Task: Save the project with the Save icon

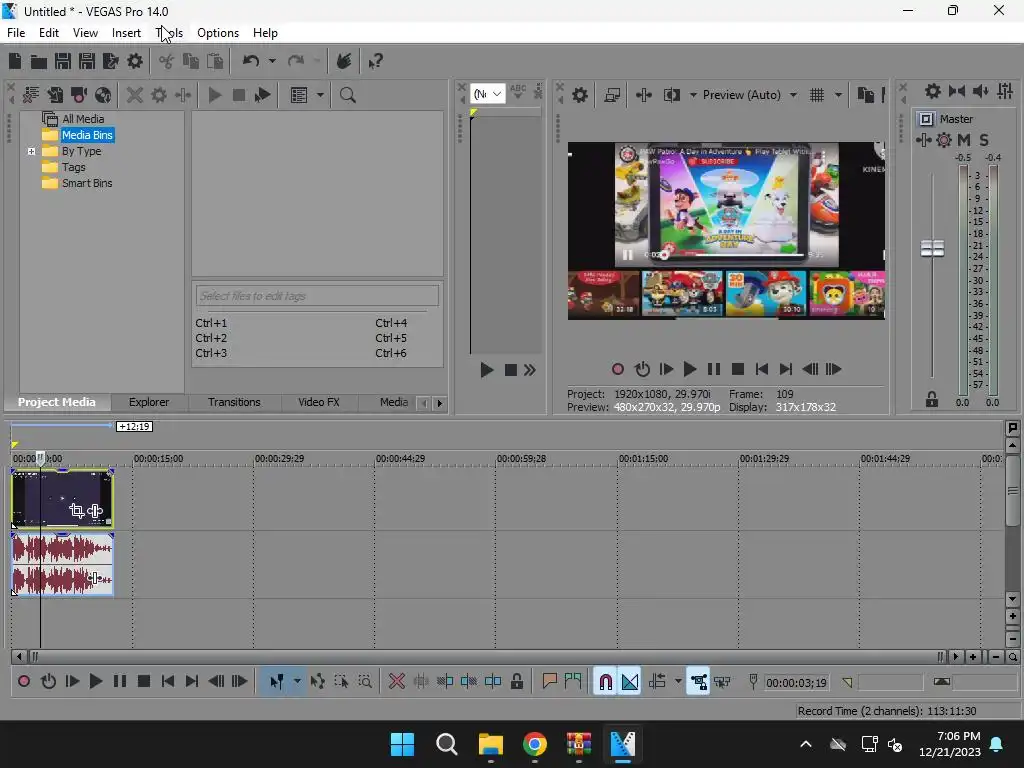Action: coord(63,61)
